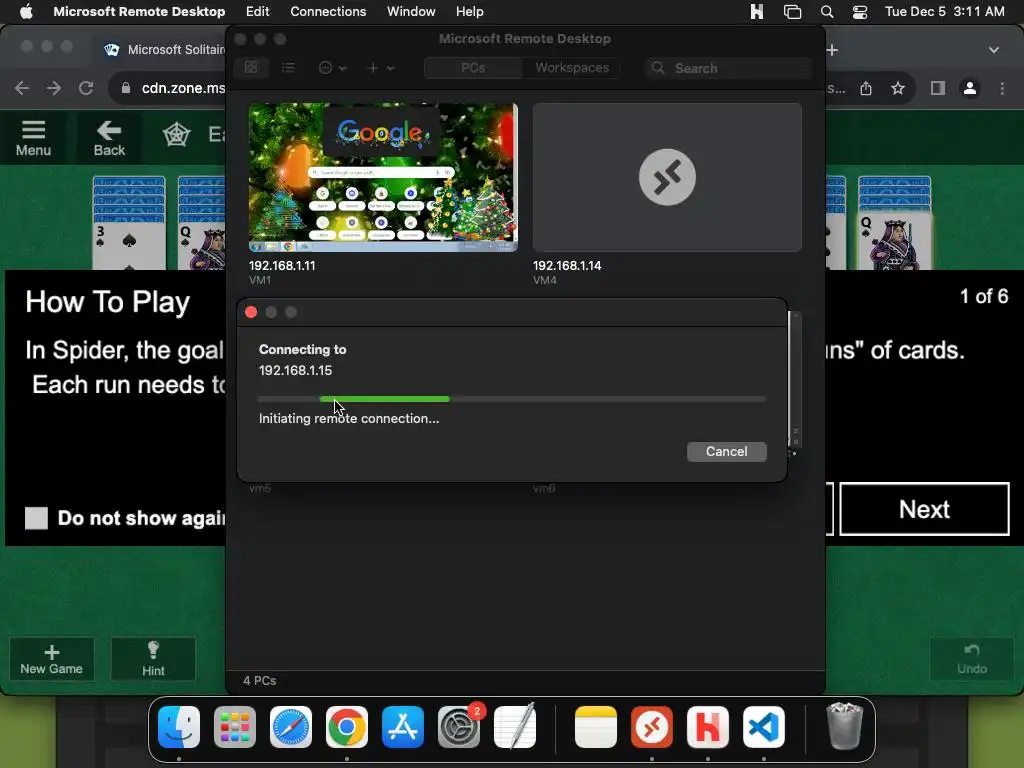Open the Help menu
Viewport: 1024px width, 768px height.
(469, 11)
